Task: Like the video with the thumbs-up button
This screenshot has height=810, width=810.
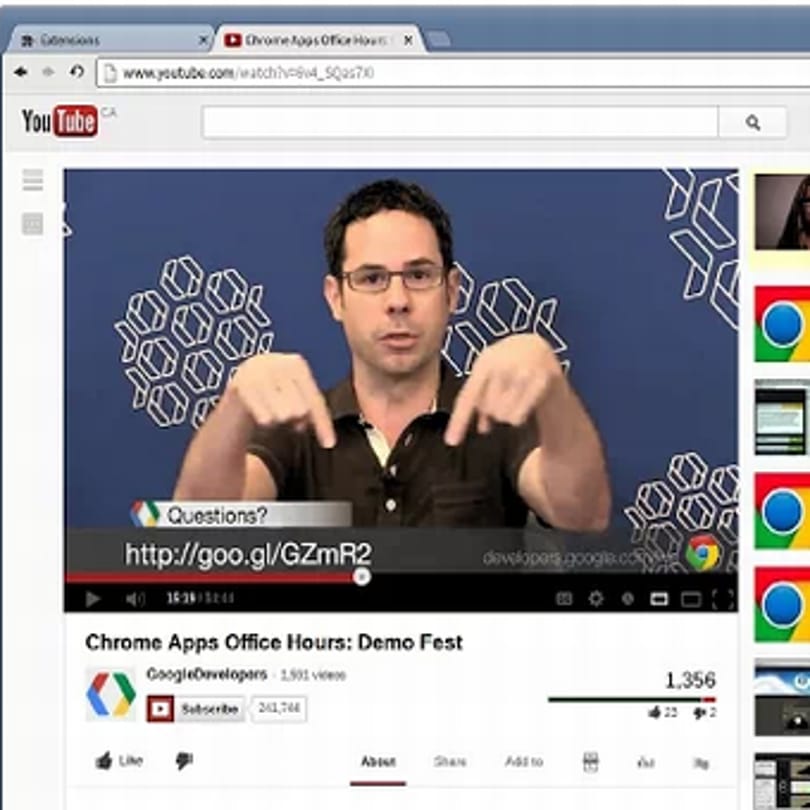Action: click(x=119, y=760)
